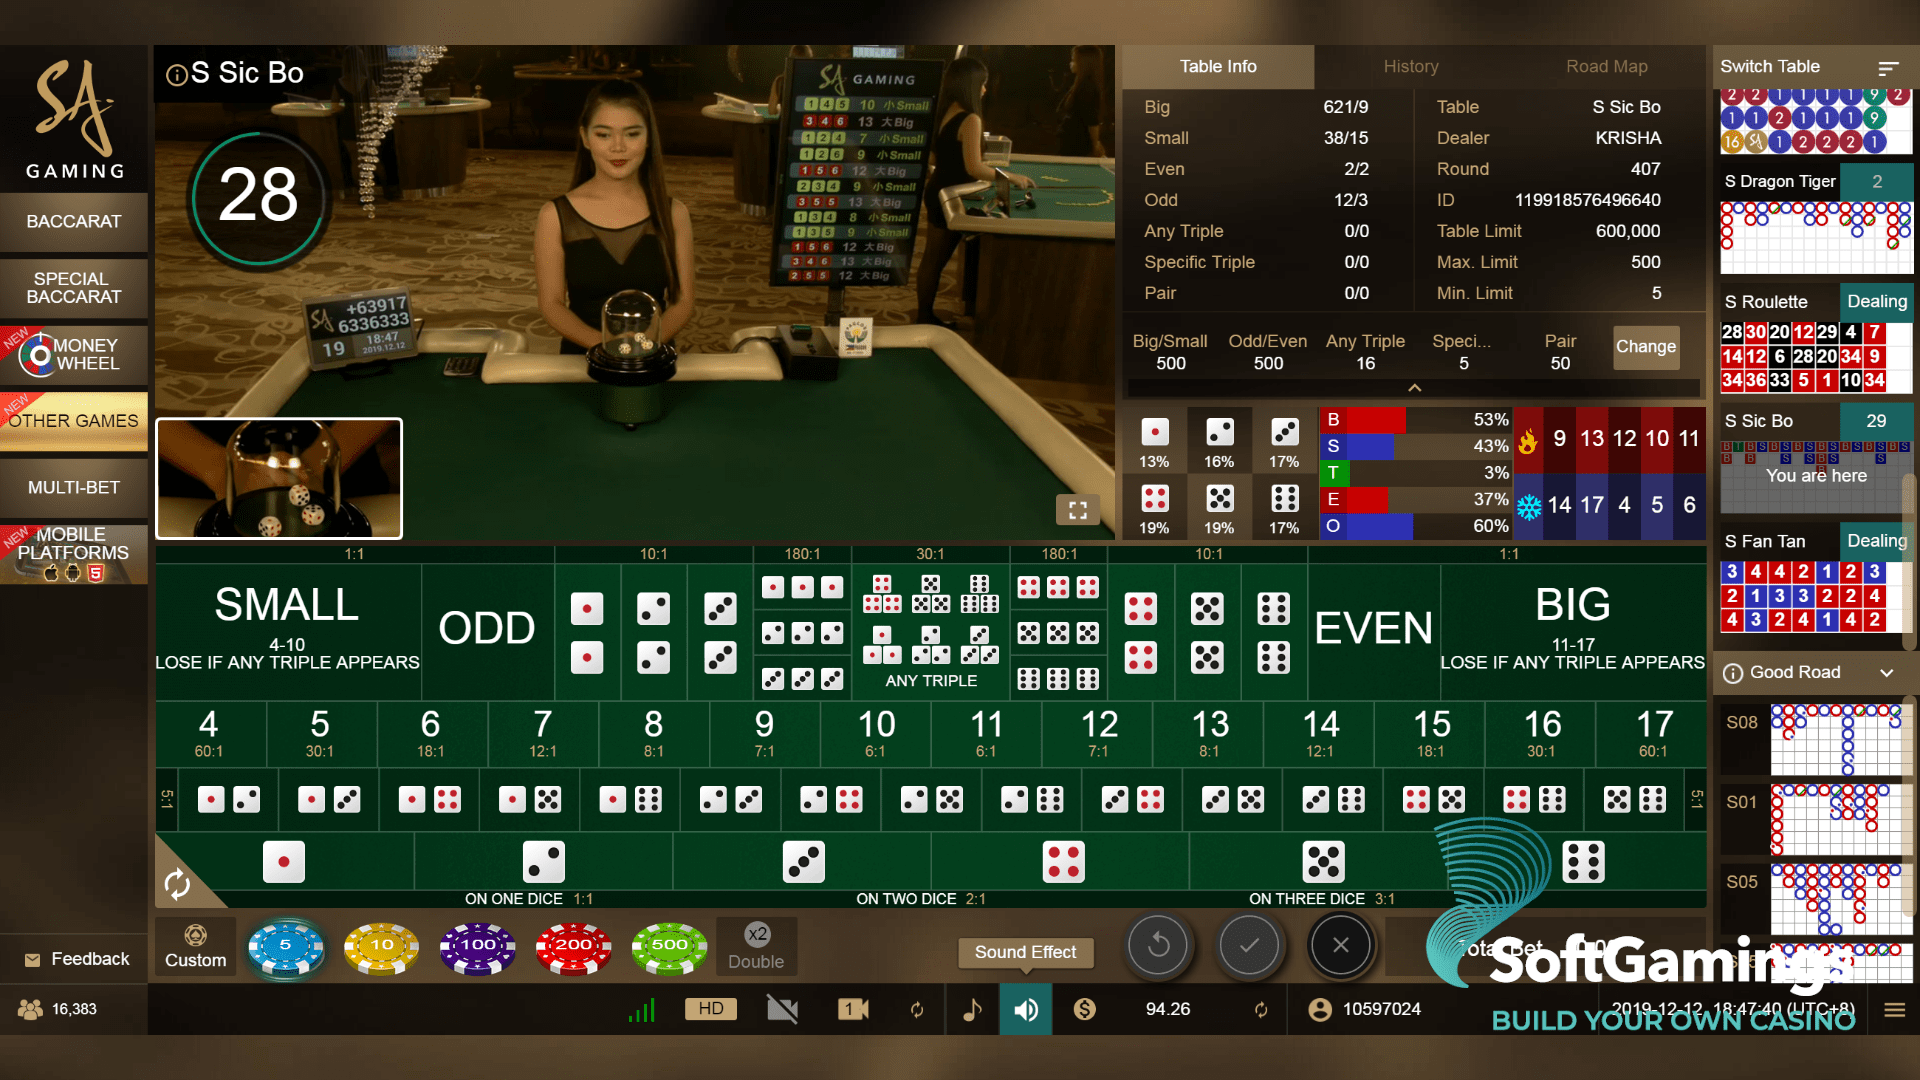Open the hamburger menu in bottom bar
The height and width of the screenshot is (1080, 1920).
(x=1894, y=1010)
